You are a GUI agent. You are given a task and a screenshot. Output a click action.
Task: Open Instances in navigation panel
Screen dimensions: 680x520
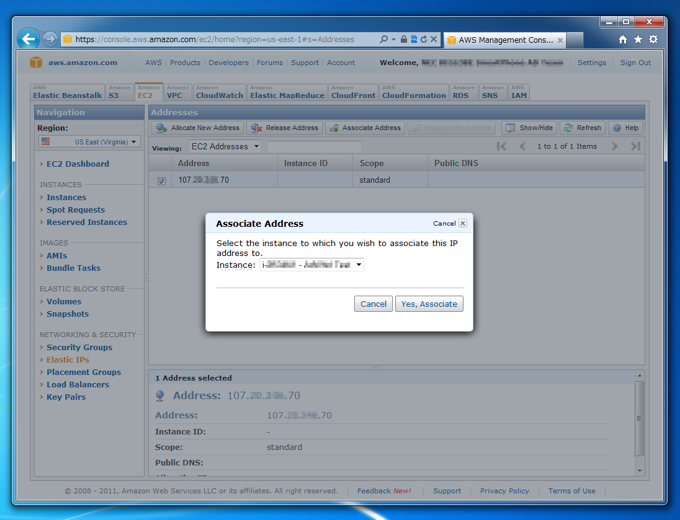tap(66, 197)
